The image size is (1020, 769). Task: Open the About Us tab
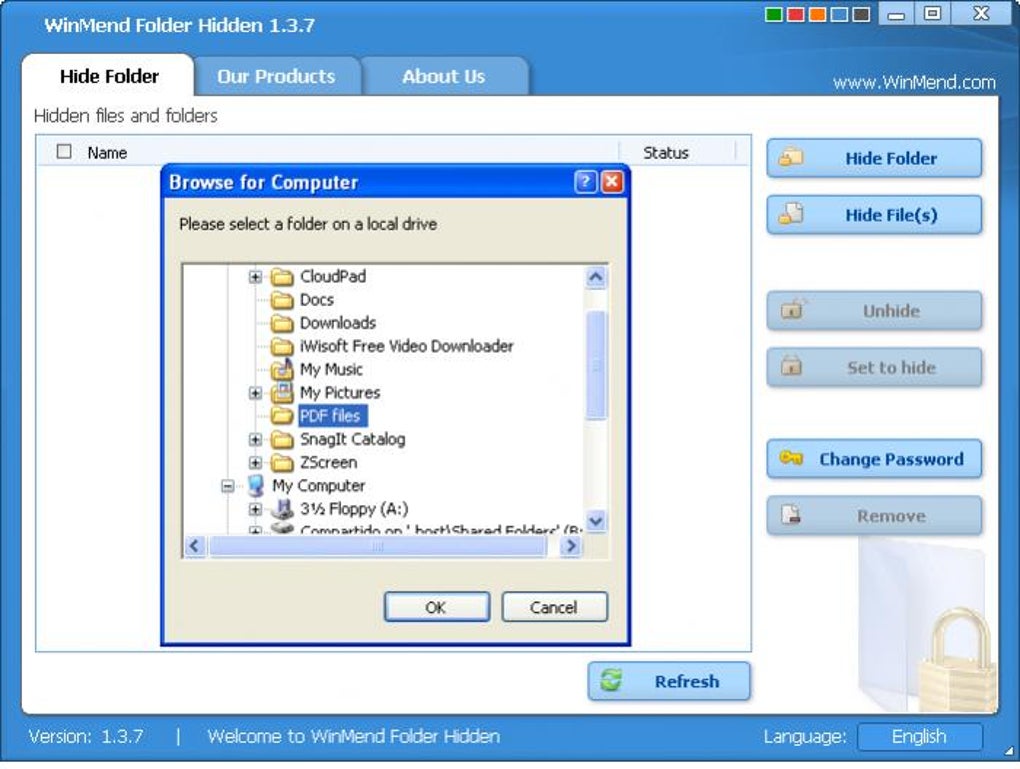(x=444, y=76)
